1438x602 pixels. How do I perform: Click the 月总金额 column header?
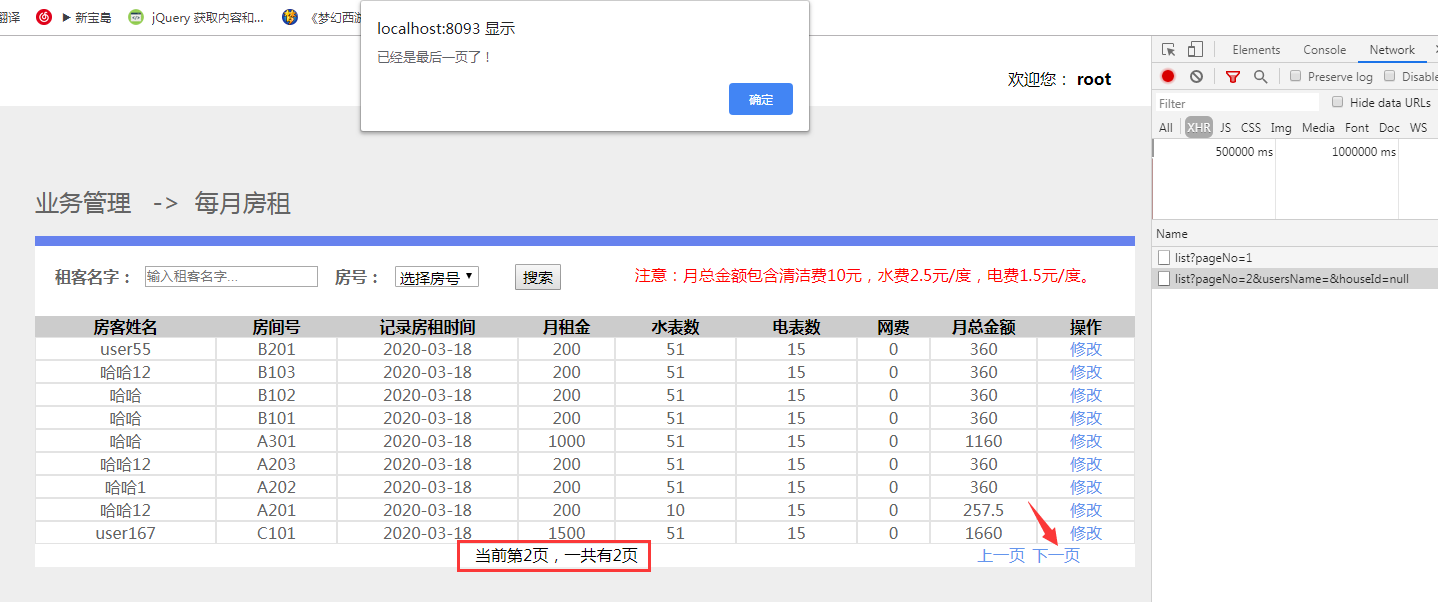[983, 327]
